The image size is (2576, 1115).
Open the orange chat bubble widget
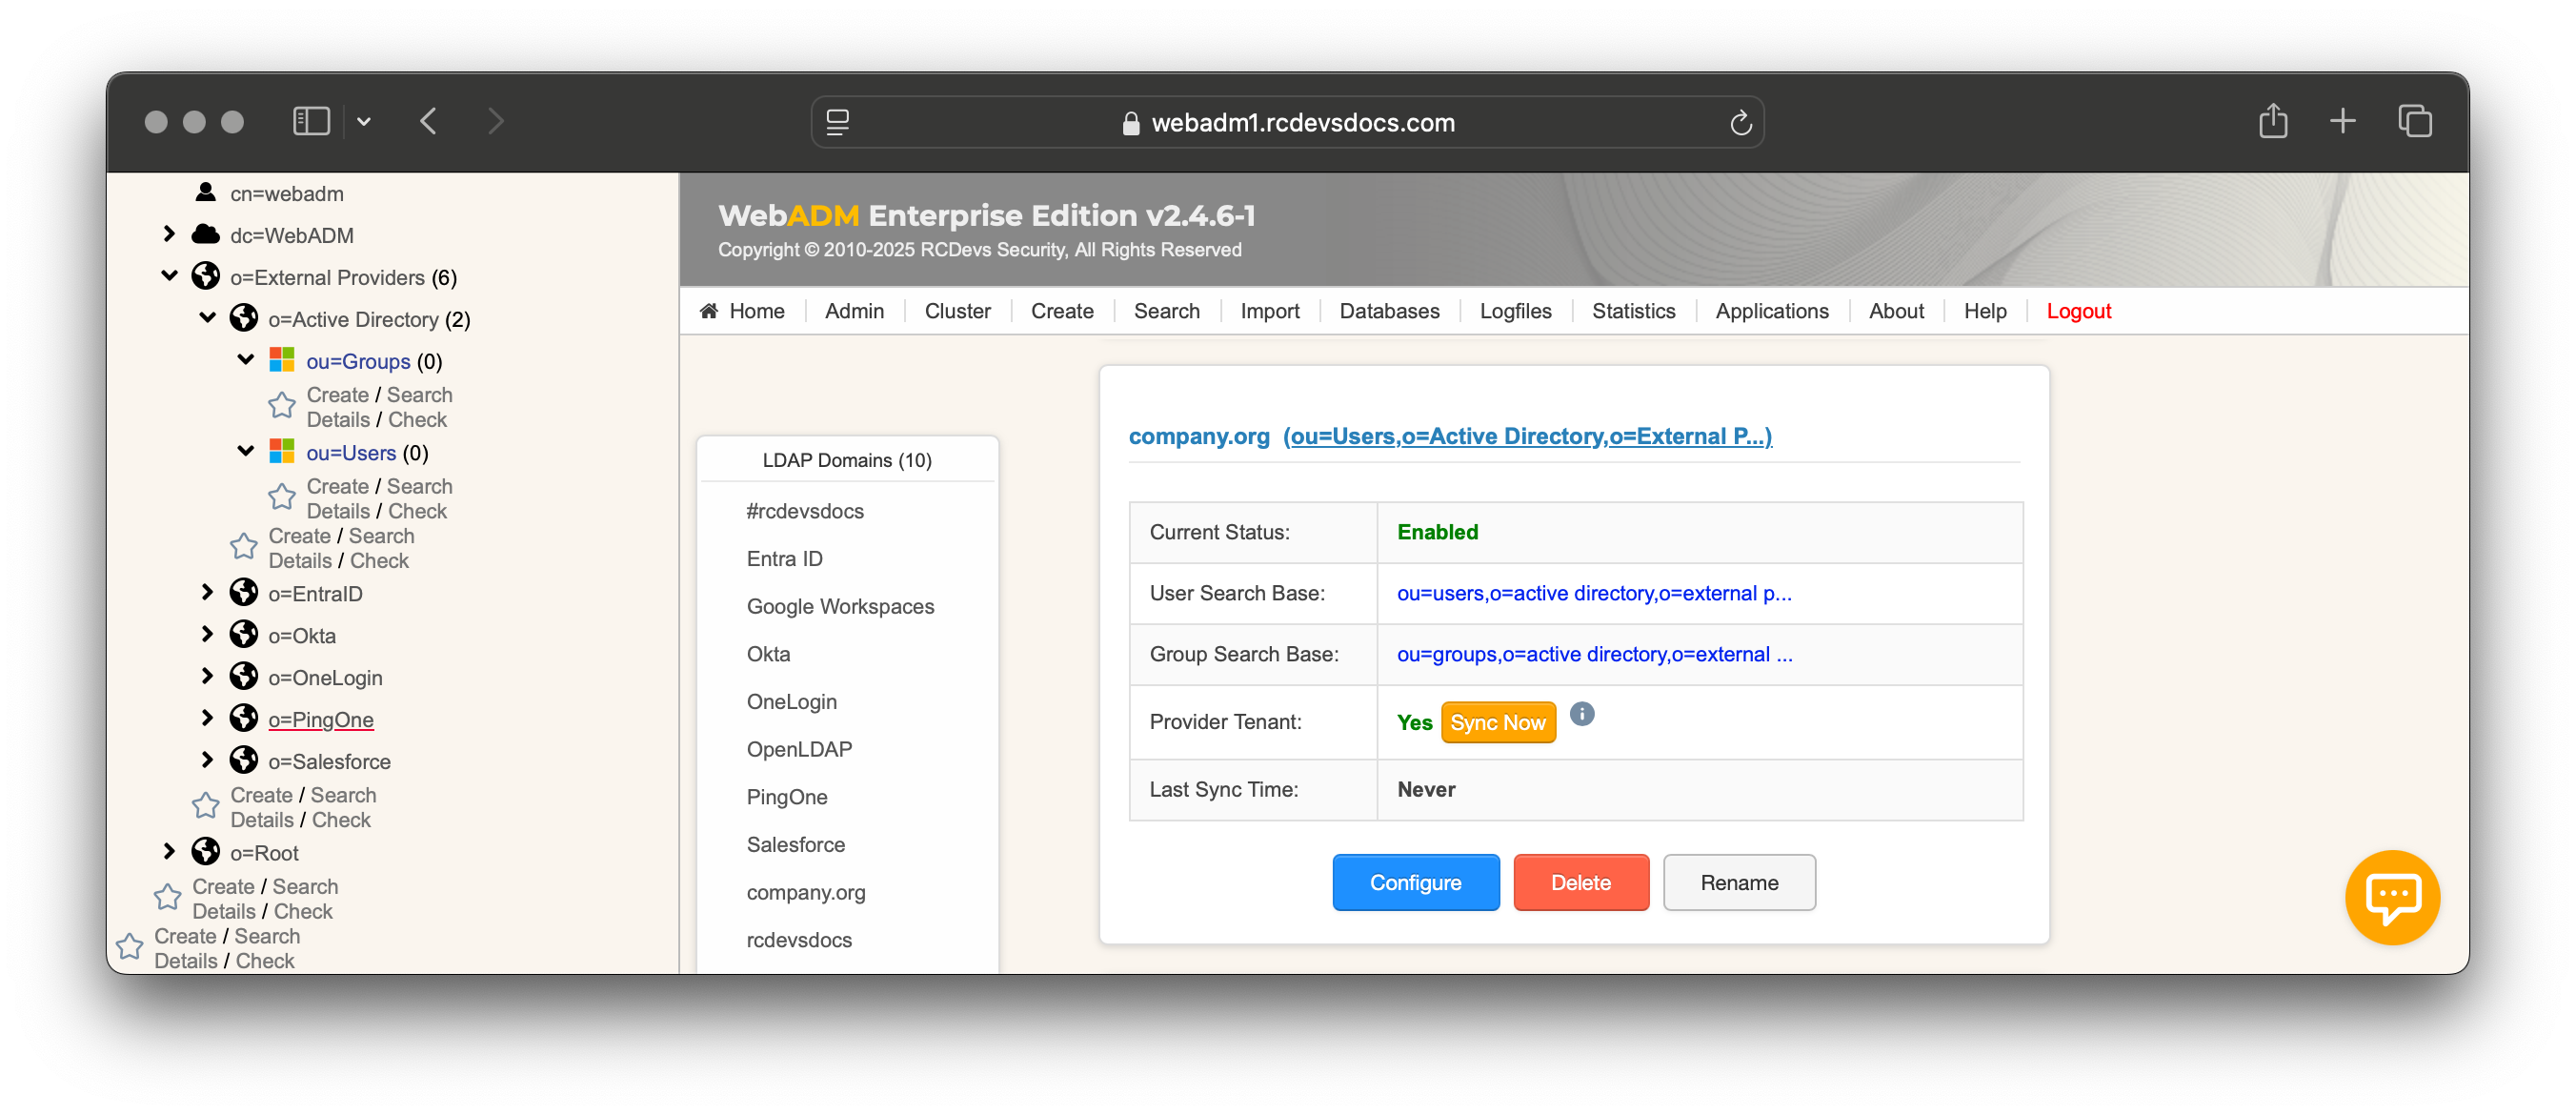tap(2391, 896)
